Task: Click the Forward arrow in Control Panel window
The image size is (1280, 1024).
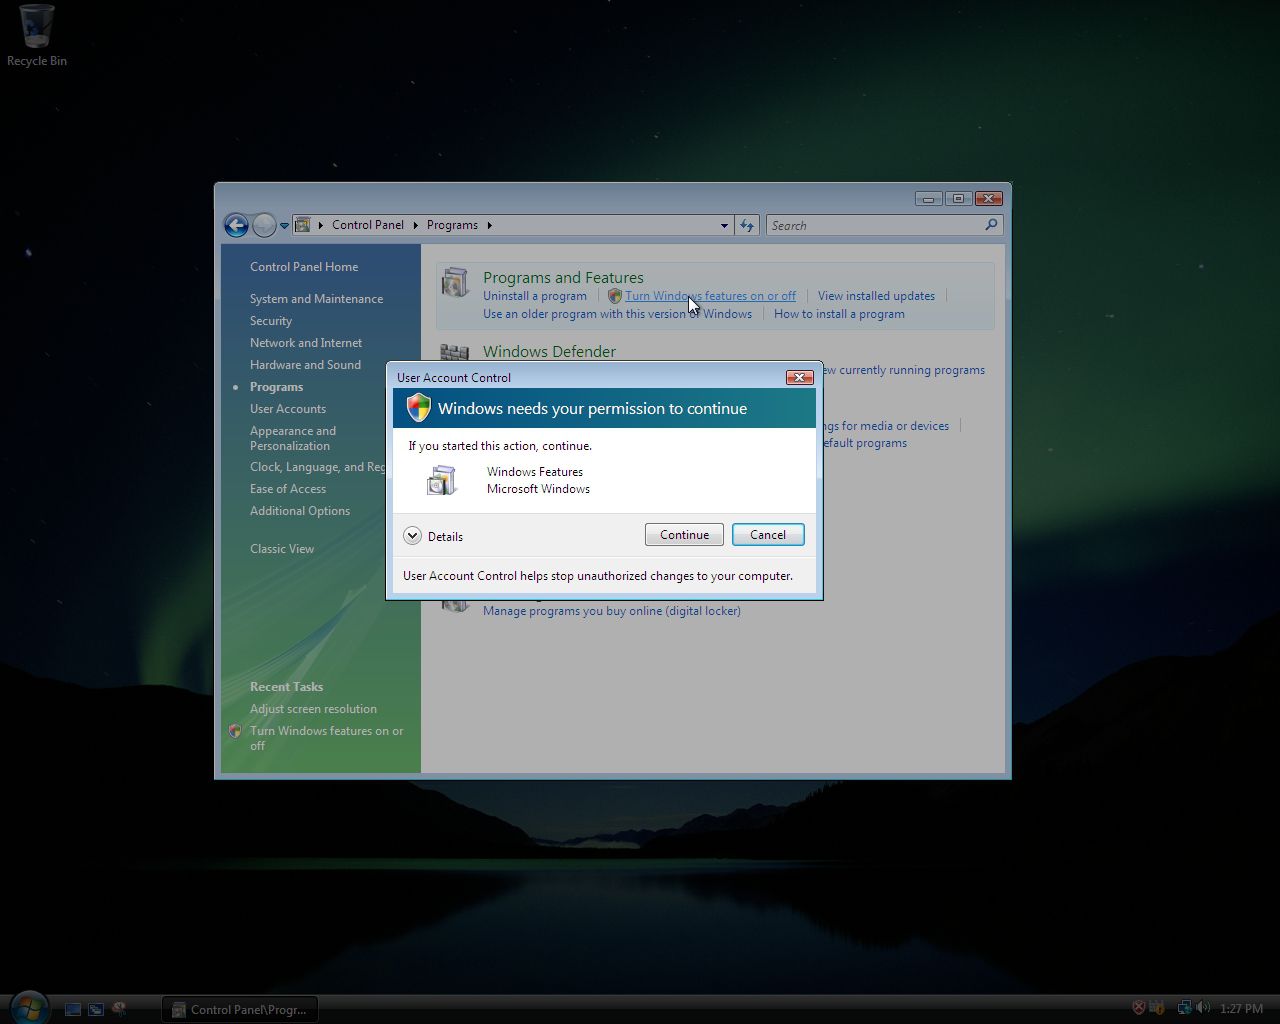Action: tap(264, 225)
